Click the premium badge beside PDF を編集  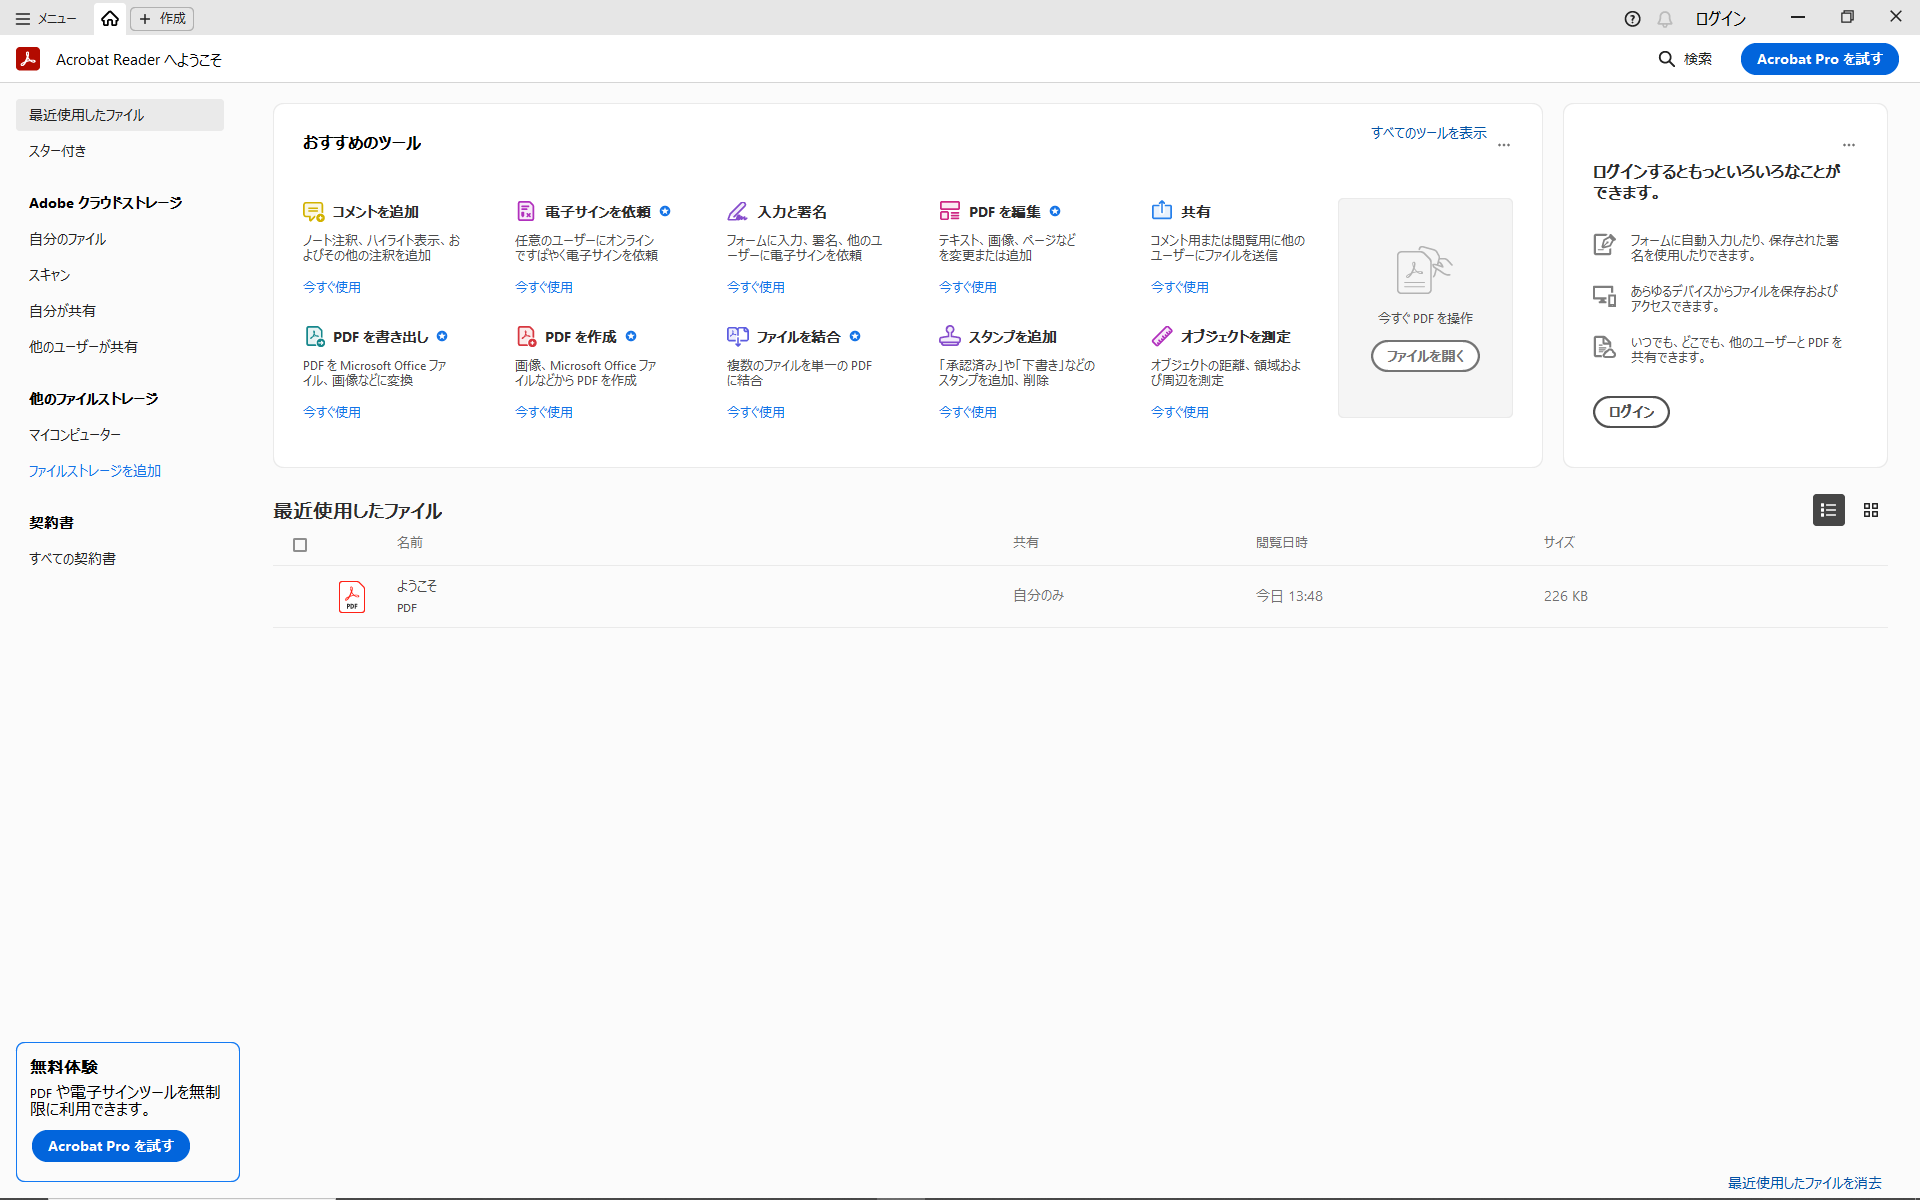point(1055,211)
